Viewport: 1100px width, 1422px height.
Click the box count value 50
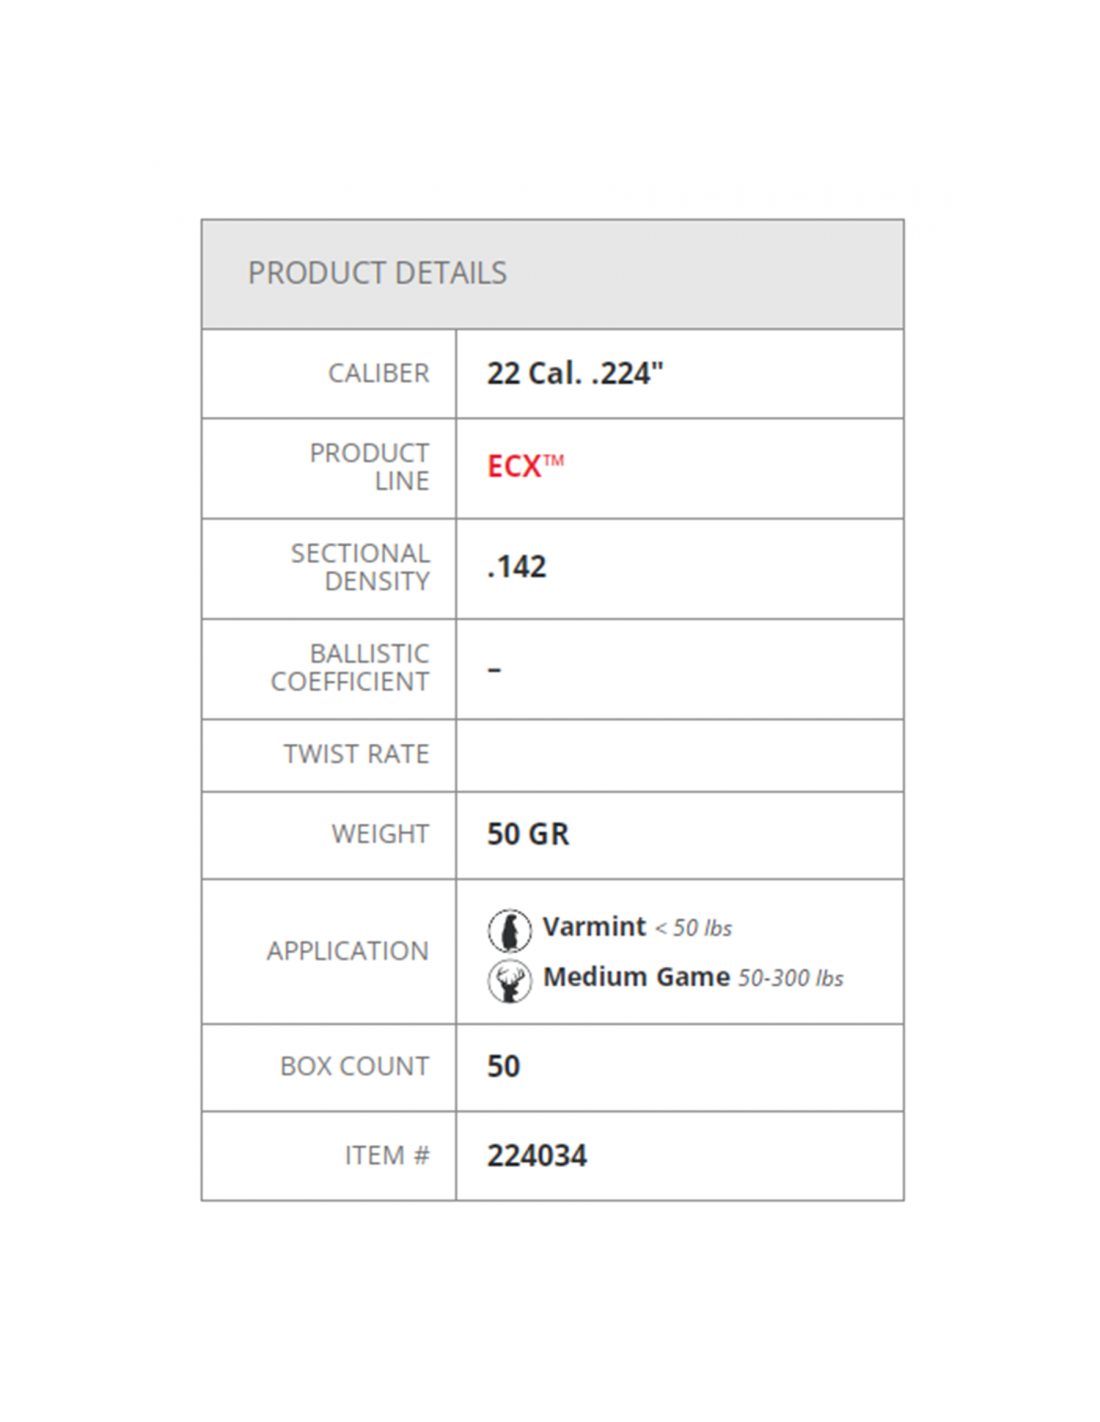[x=503, y=1067]
